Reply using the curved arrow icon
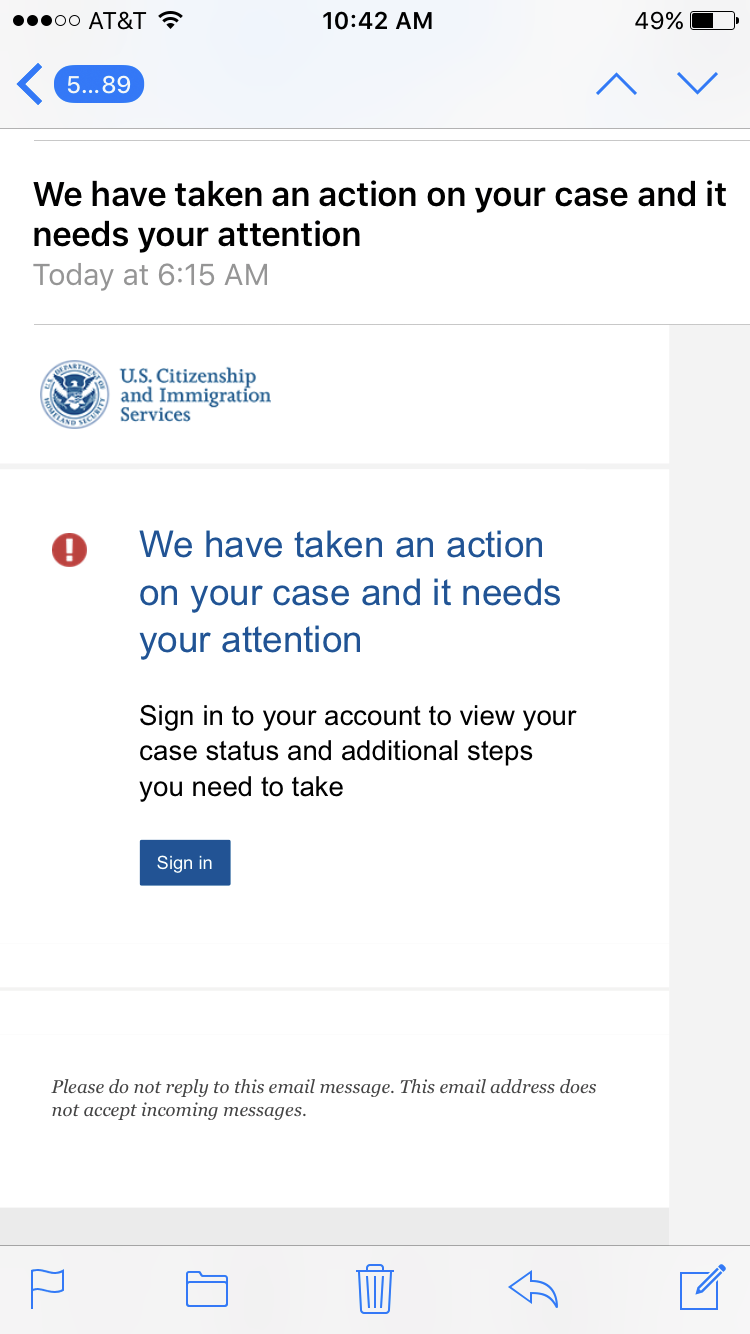This screenshot has width=750, height=1334. (x=533, y=1288)
